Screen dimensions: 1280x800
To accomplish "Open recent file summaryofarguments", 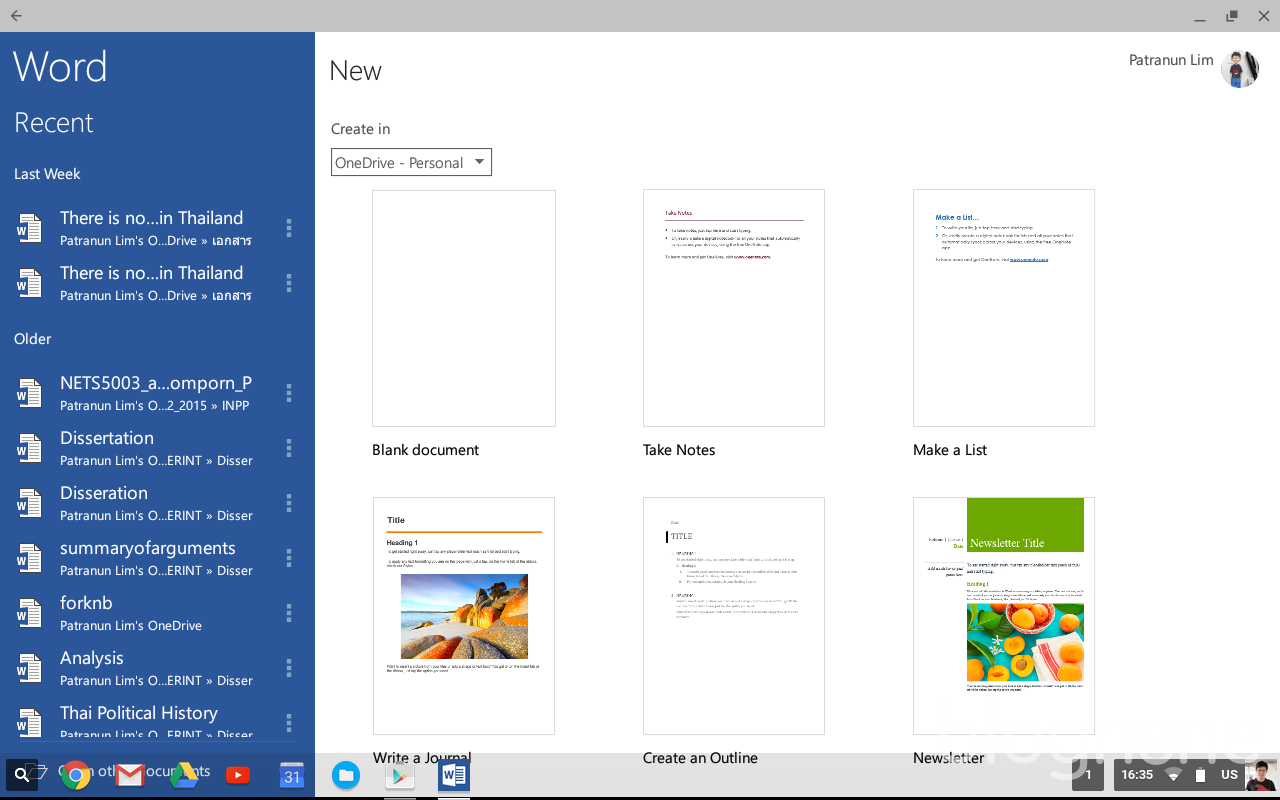I will [156, 558].
